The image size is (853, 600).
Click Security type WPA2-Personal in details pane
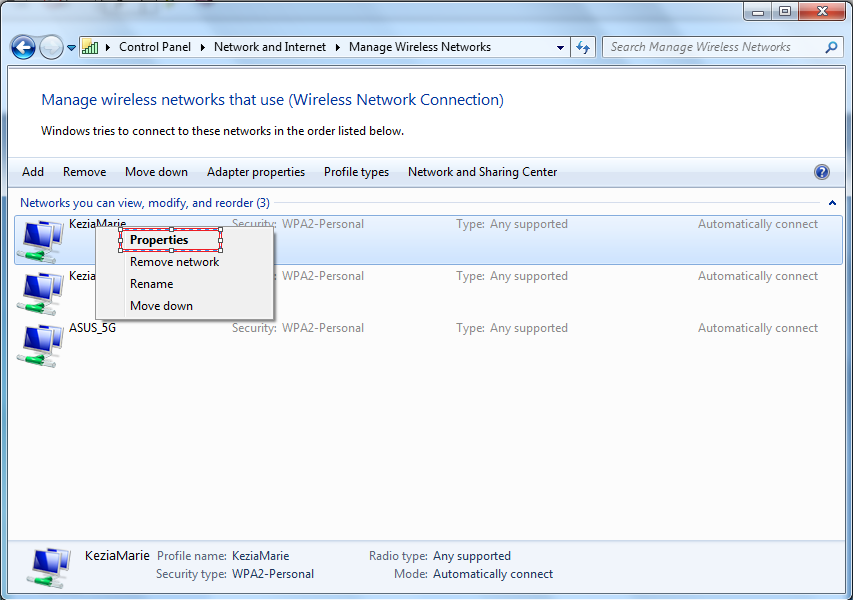pyautogui.click(x=273, y=574)
